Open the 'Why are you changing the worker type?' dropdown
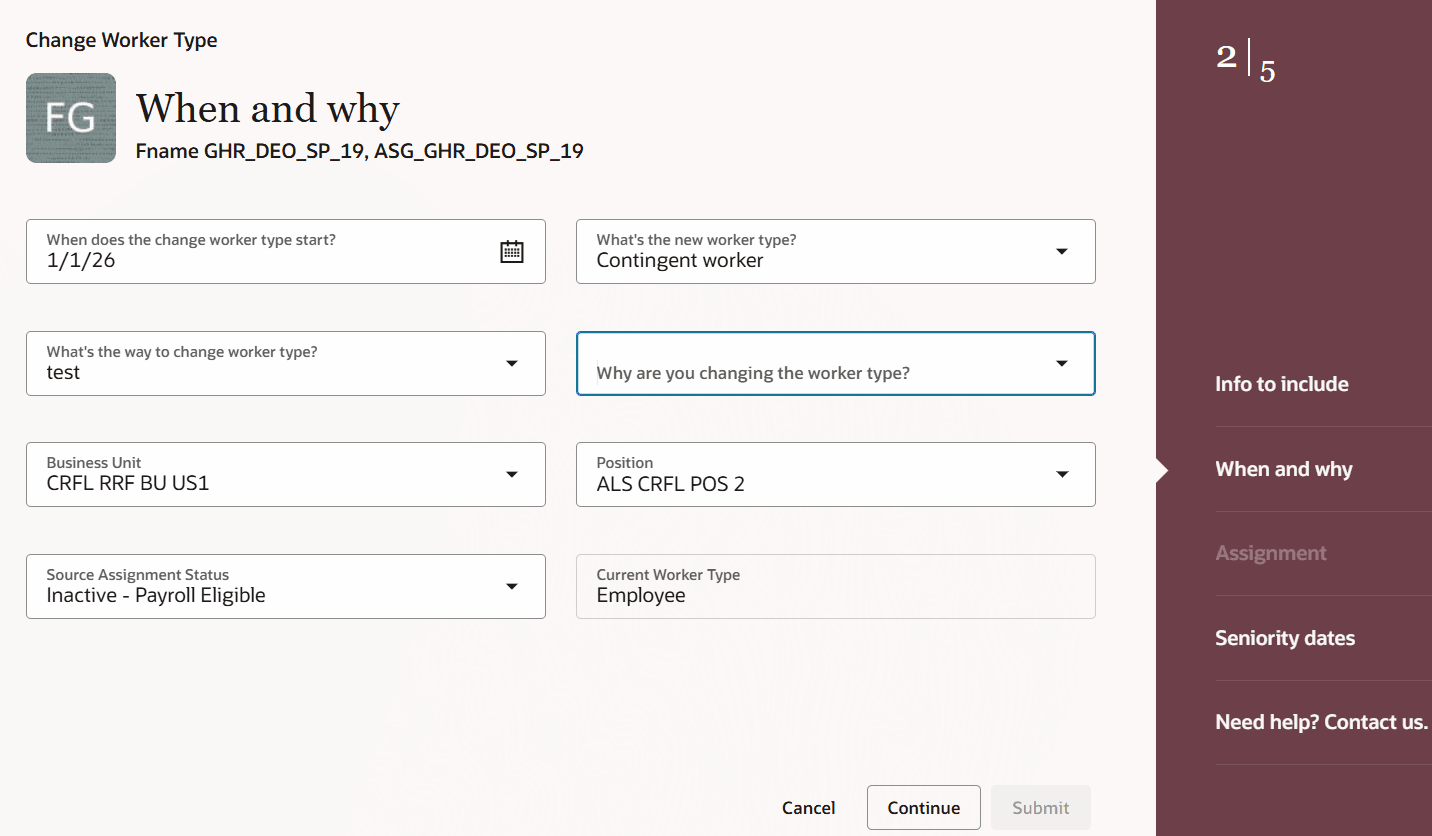 point(1062,363)
